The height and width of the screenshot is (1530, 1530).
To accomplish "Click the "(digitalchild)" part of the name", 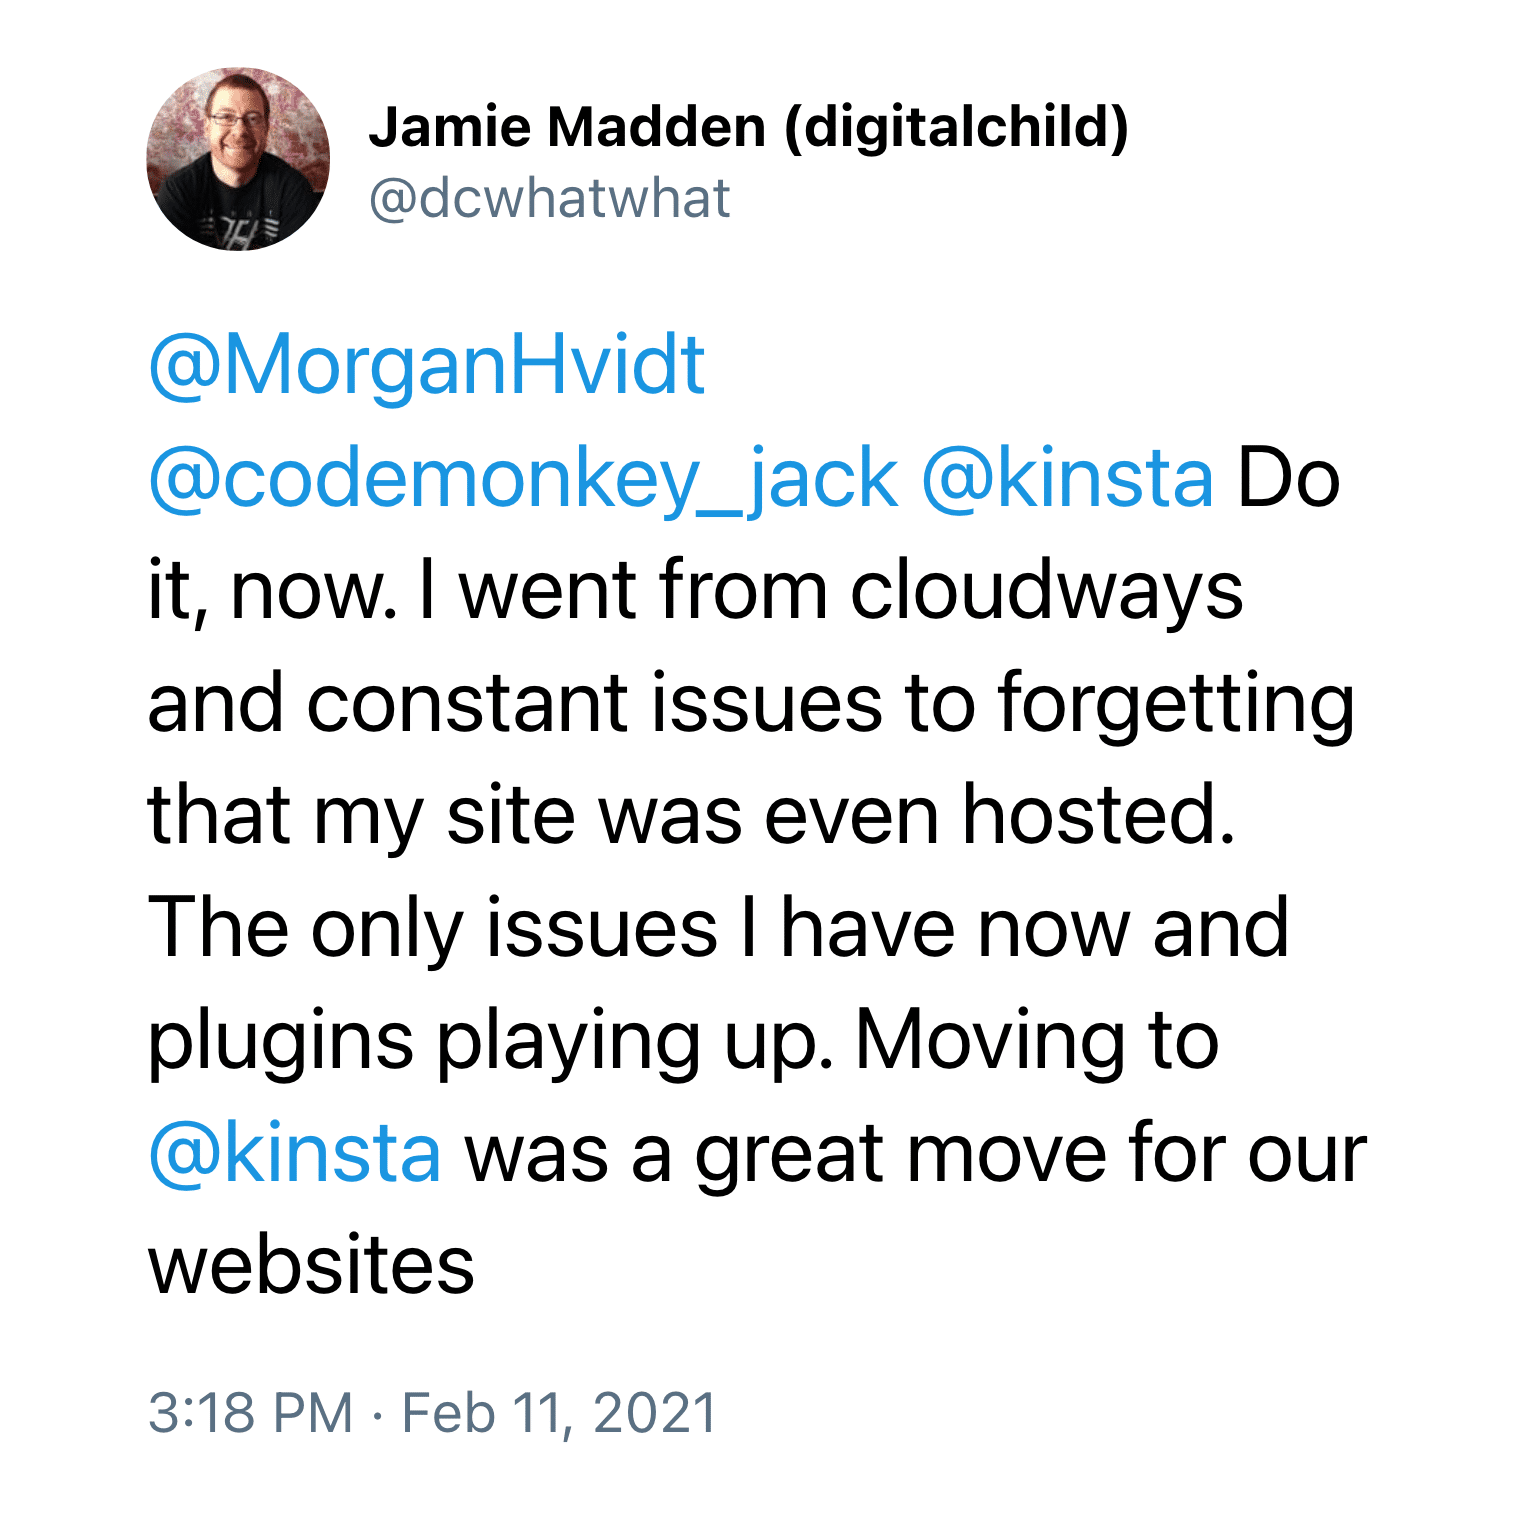I will click(x=956, y=127).
